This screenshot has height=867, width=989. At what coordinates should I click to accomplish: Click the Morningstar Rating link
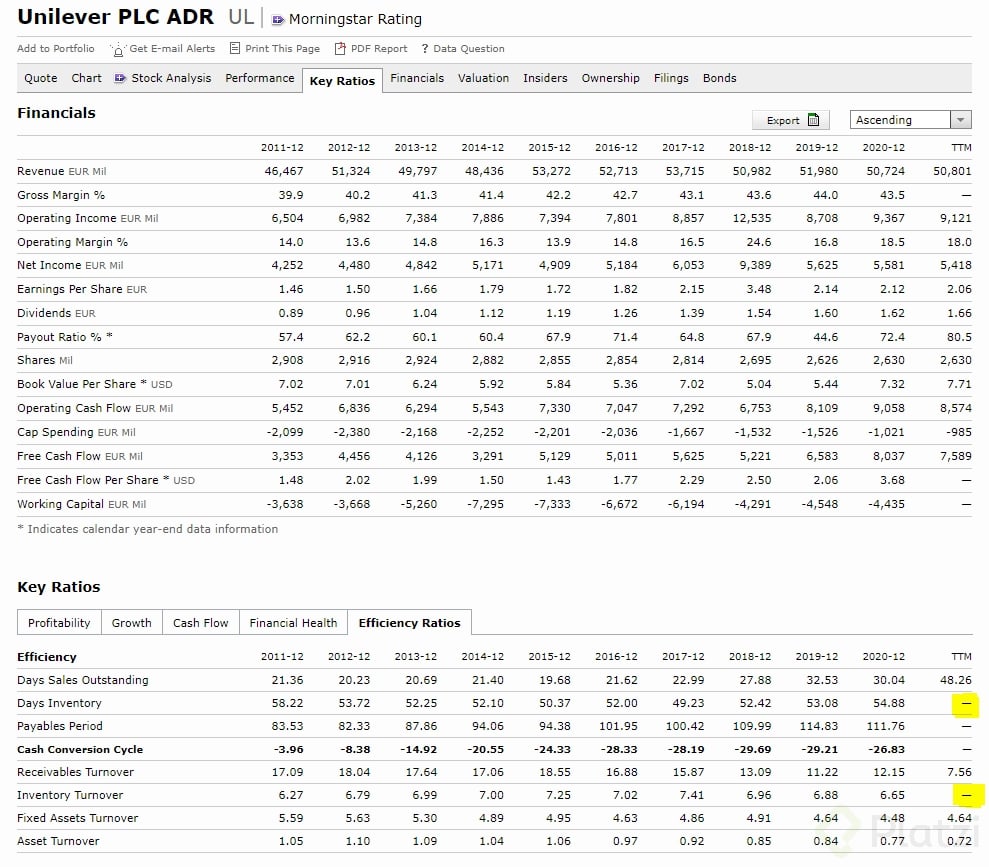pos(355,20)
